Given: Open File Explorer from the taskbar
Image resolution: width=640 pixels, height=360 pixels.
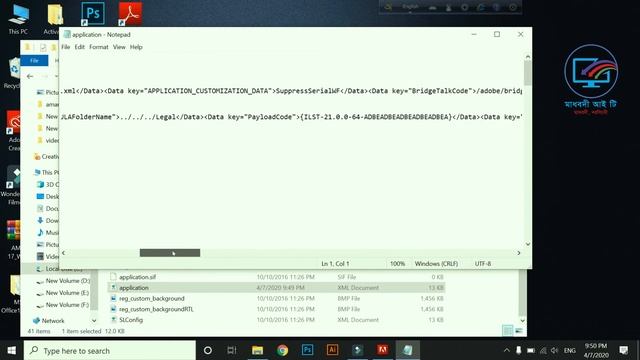Looking at the screenshot, I should click(257, 350).
